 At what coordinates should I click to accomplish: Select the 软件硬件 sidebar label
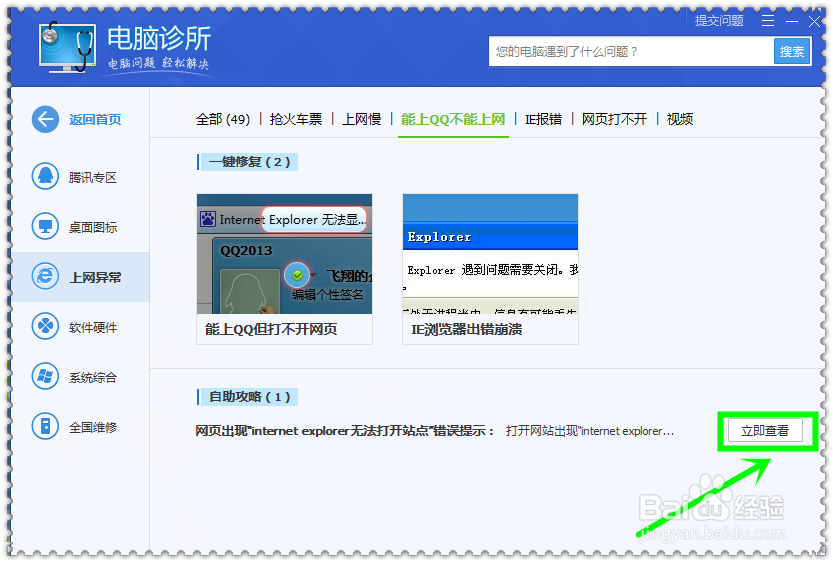[x=92, y=327]
